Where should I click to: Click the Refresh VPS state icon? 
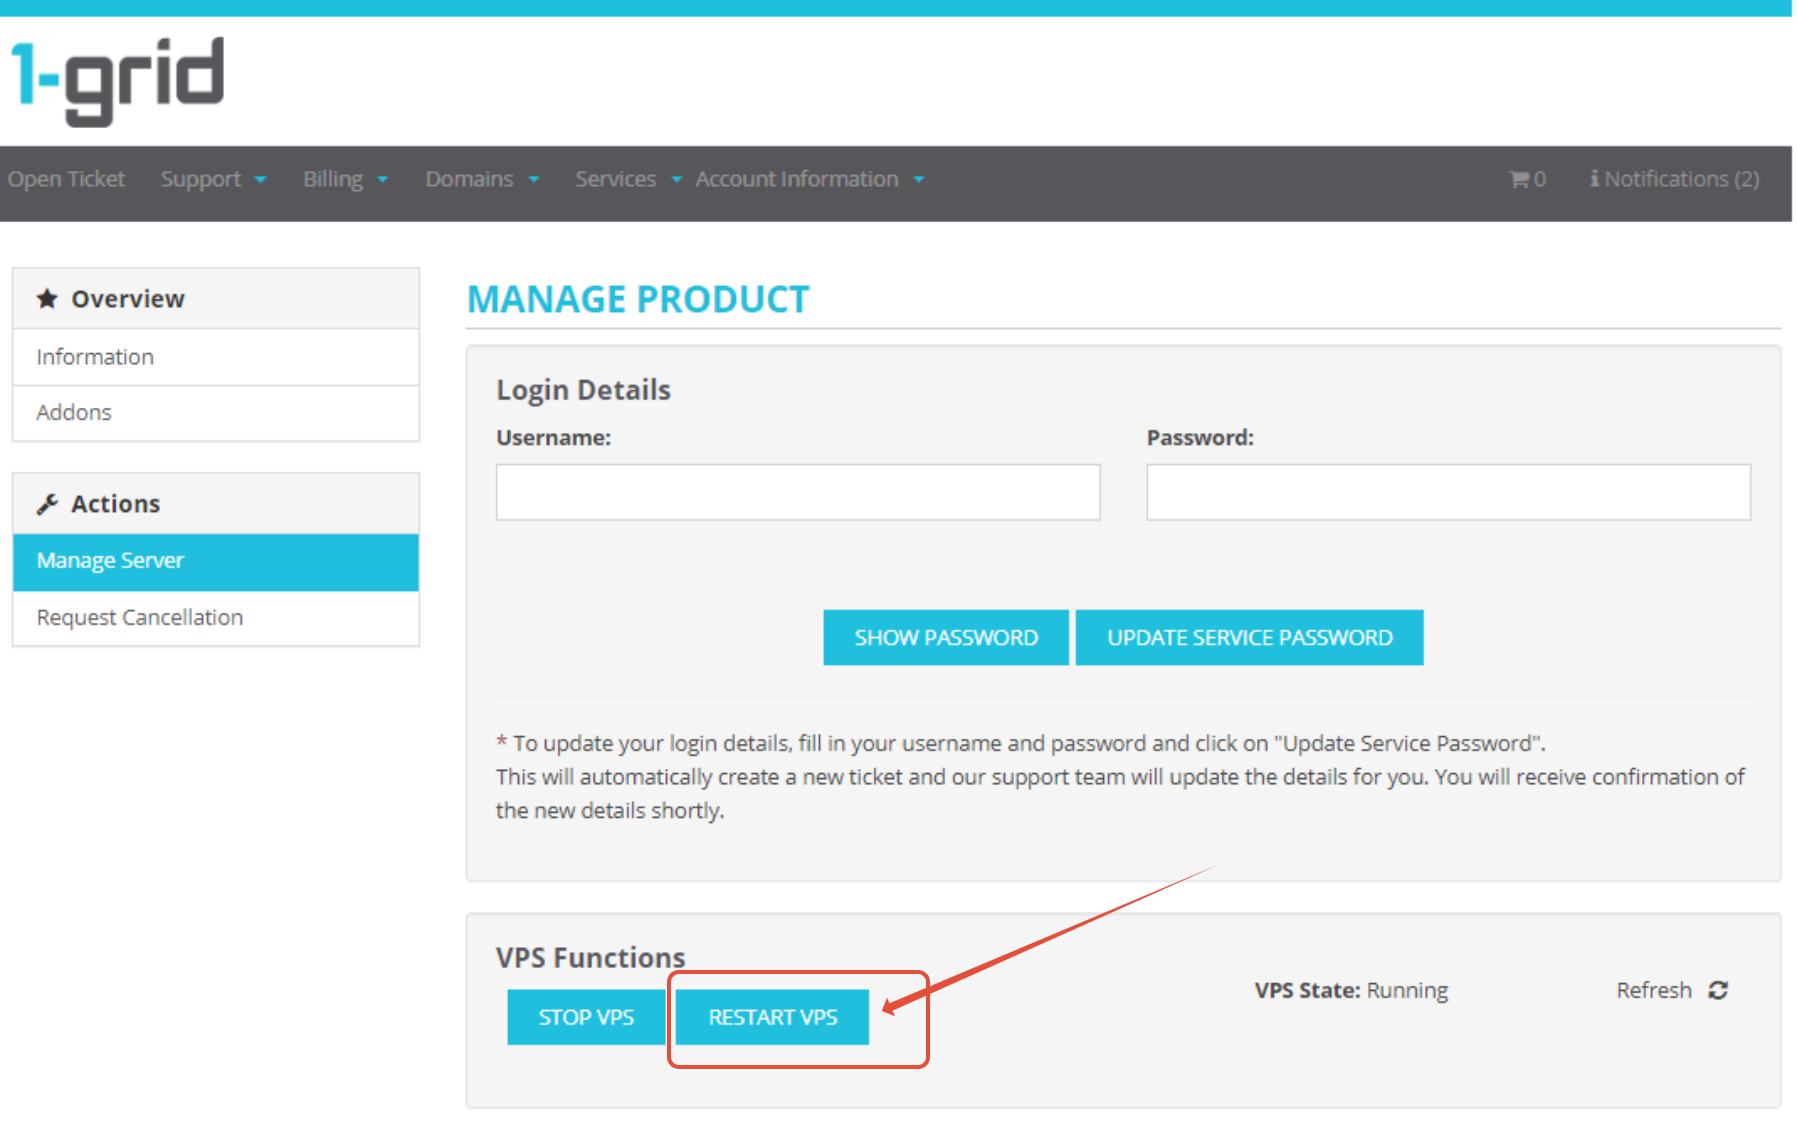(1718, 990)
